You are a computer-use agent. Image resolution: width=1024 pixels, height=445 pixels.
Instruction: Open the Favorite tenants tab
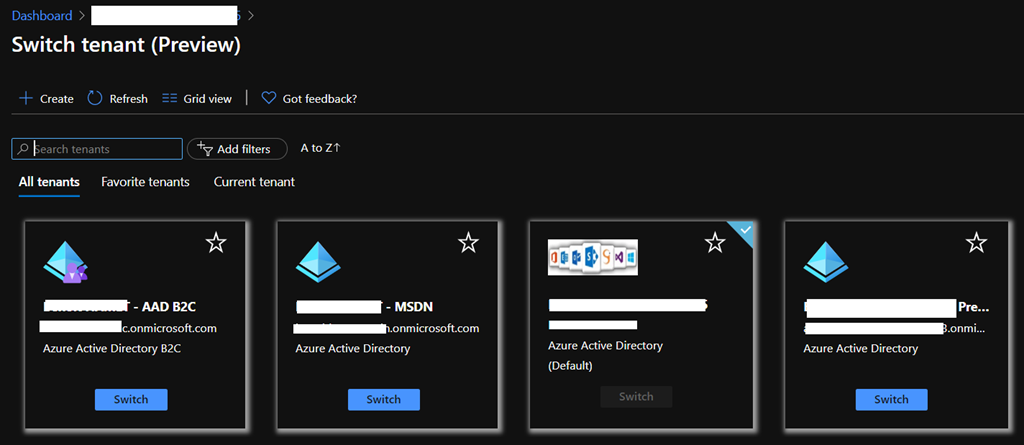[145, 182]
